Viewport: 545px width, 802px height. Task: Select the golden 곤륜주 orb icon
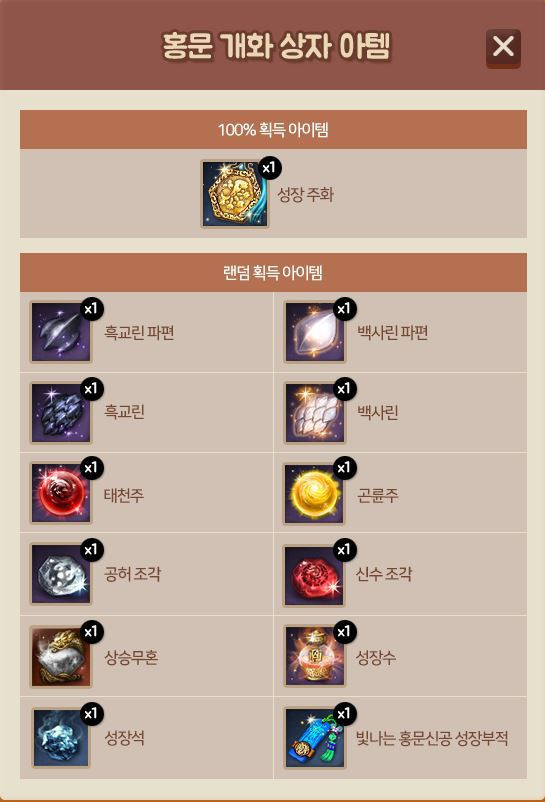point(314,493)
